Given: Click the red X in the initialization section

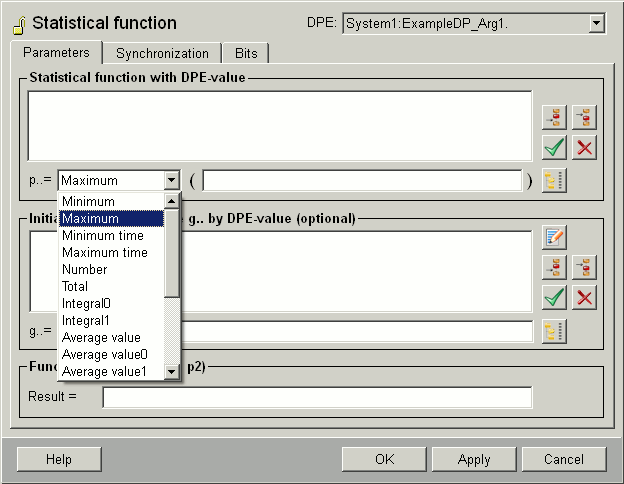Looking at the screenshot, I should click(x=584, y=297).
